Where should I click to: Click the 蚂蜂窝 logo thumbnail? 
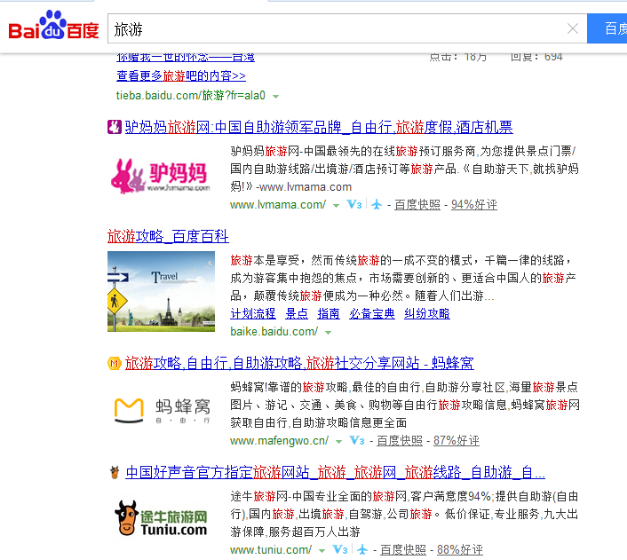[162, 411]
